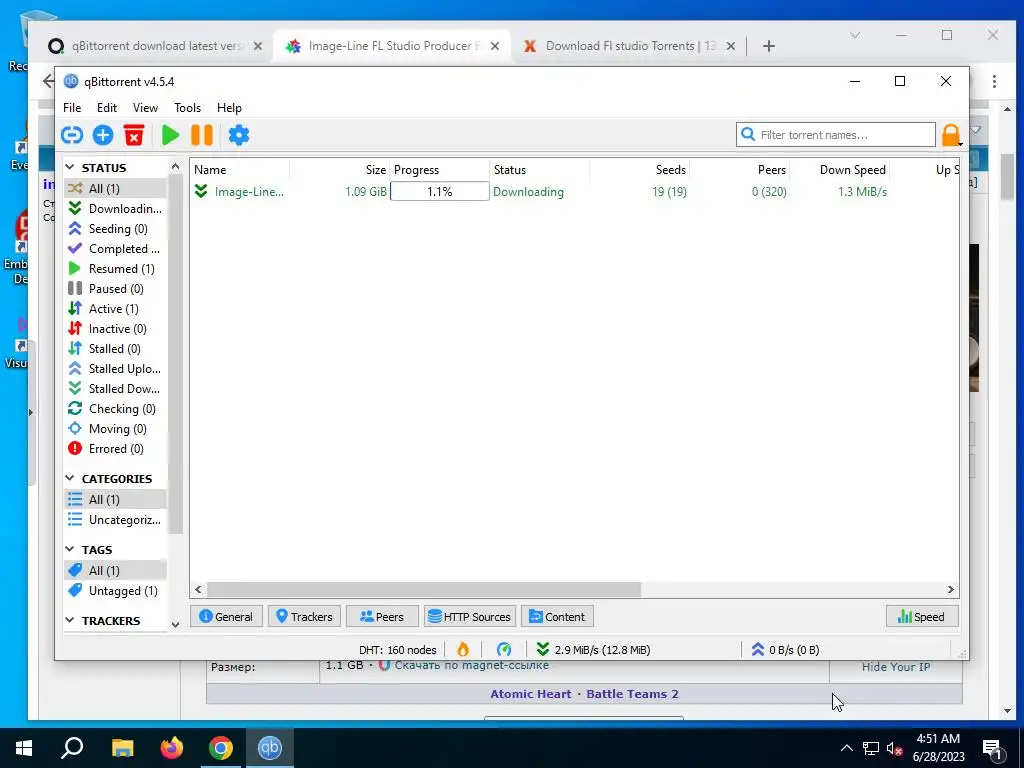Viewport: 1024px width, 768px height.
Task: Open the View menu
Action: pos(145,108)
